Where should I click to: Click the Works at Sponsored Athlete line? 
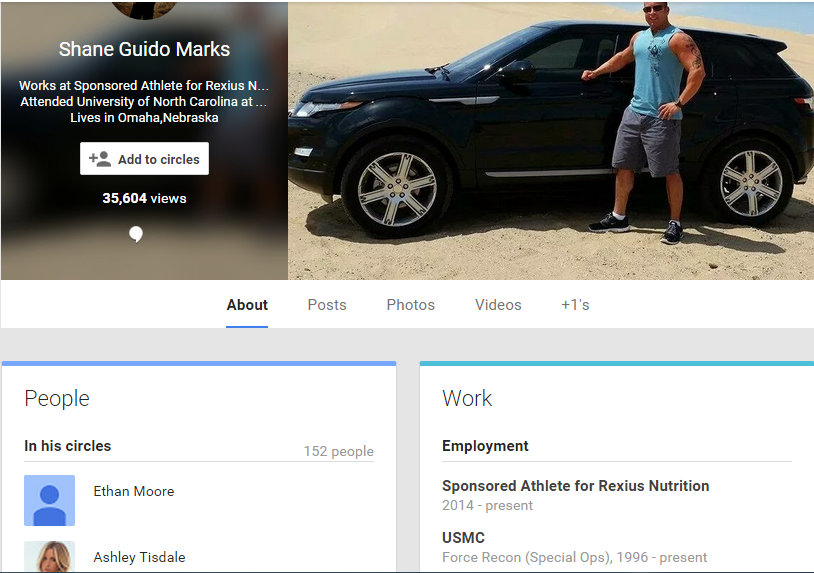144,86
